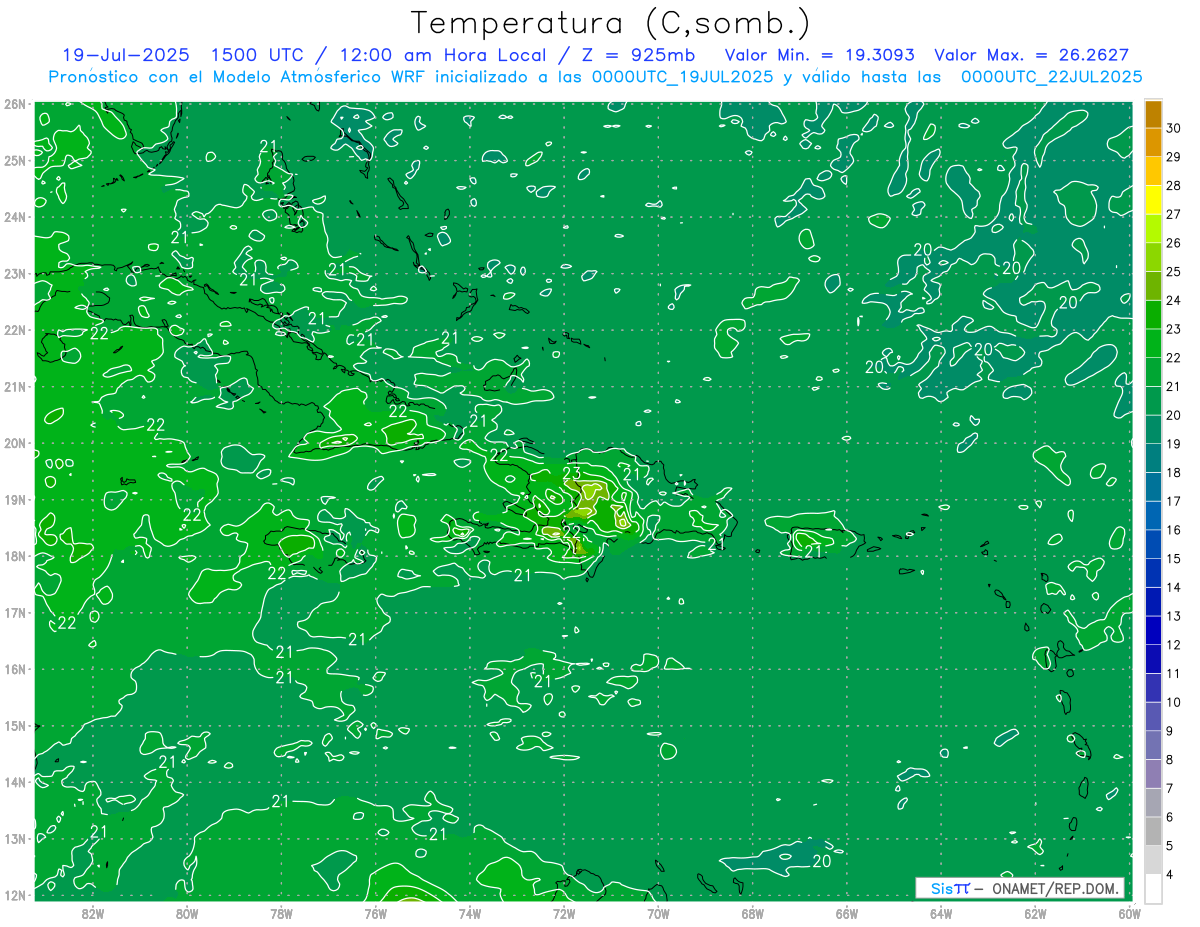Viewport: 1200px width, 927px height.
Task: Click the 62W longitude axis label
Action: coord(1035,912)
